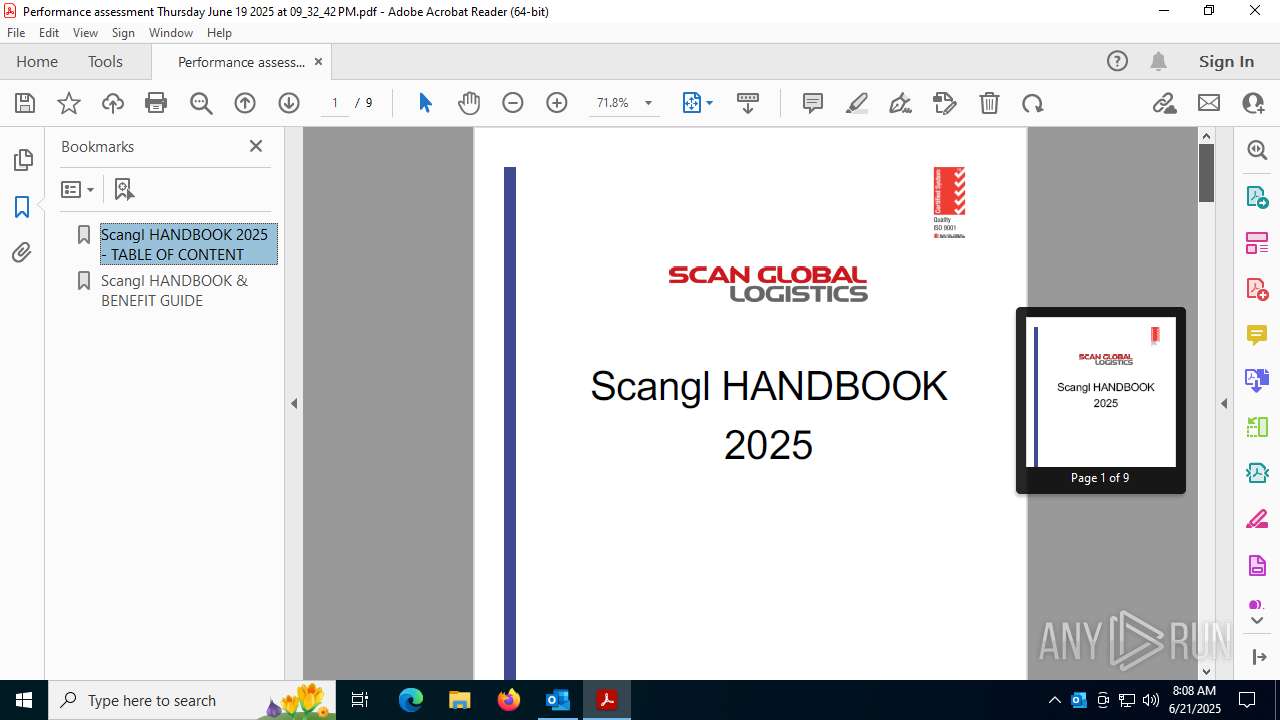Open Organize Pages in the right pane

[1257, 243]
